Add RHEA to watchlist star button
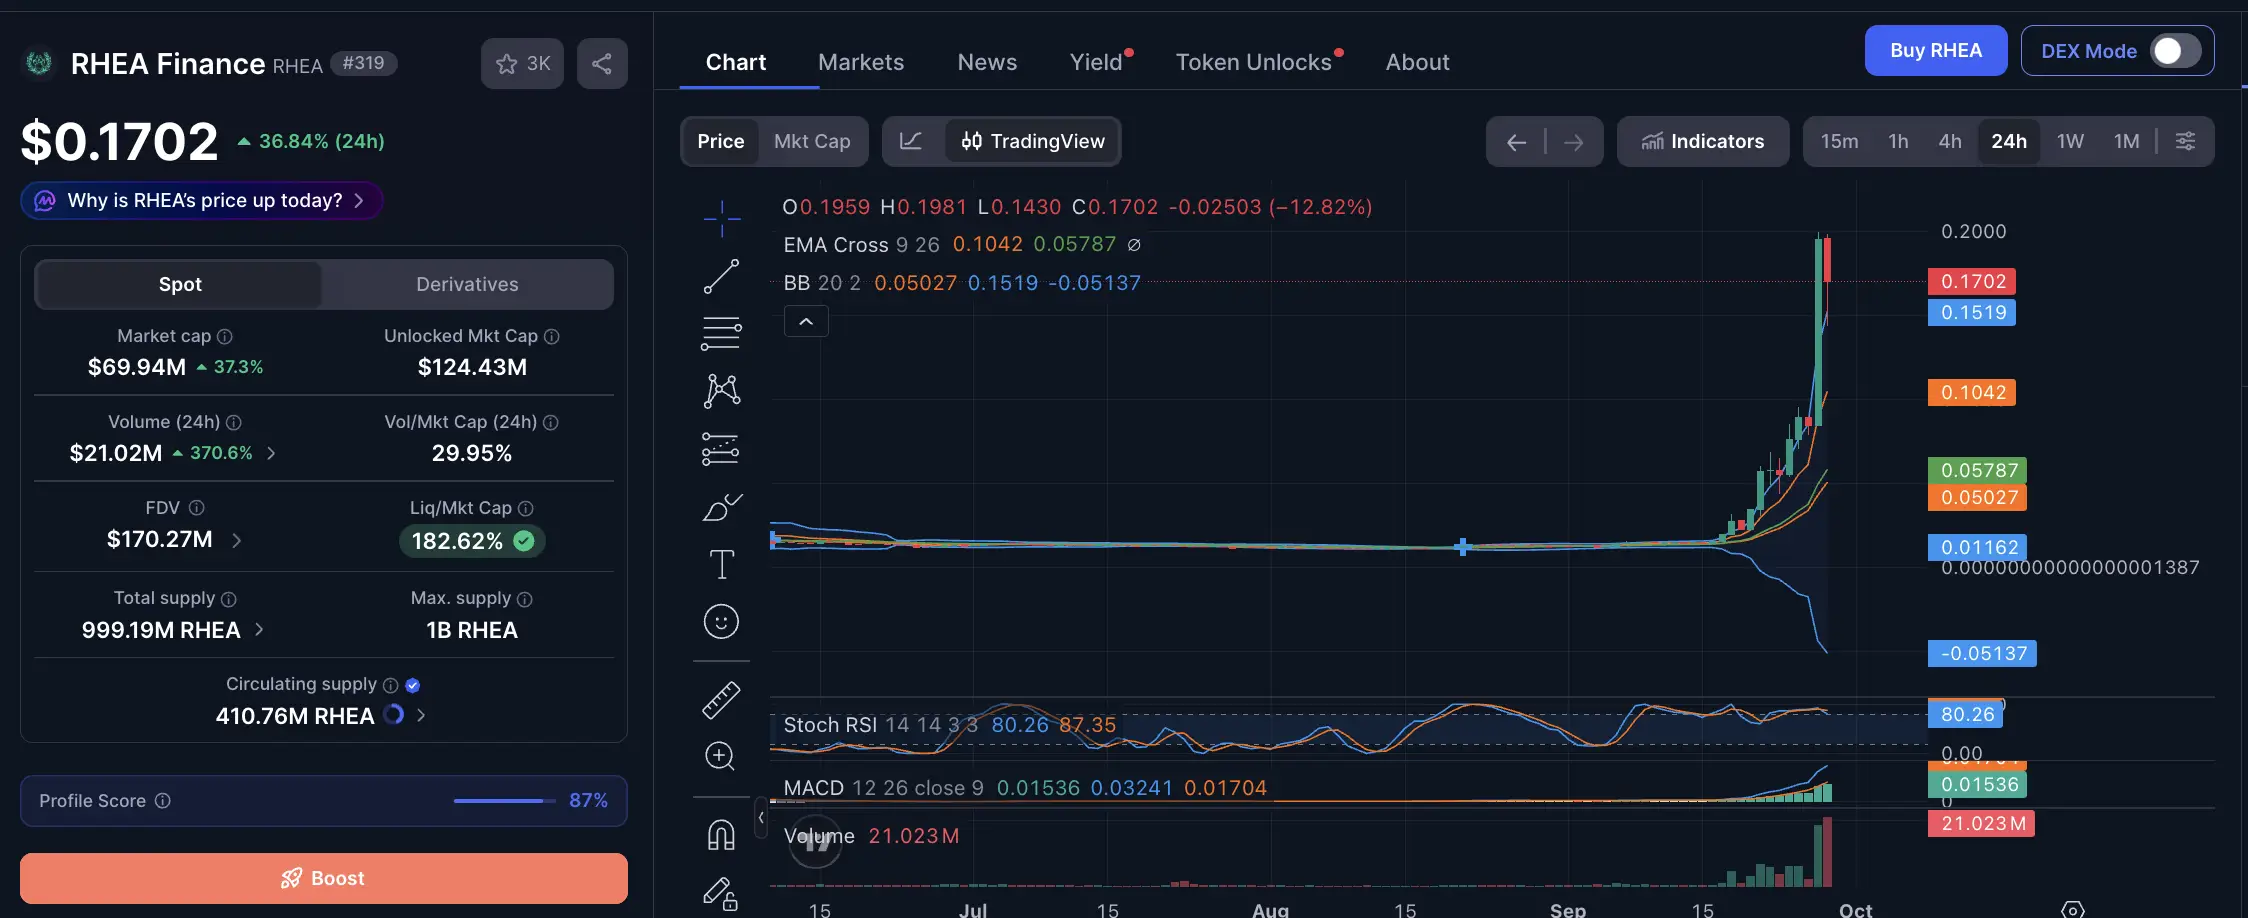This screenshot has width=2248, height=918. click(523, 64)
